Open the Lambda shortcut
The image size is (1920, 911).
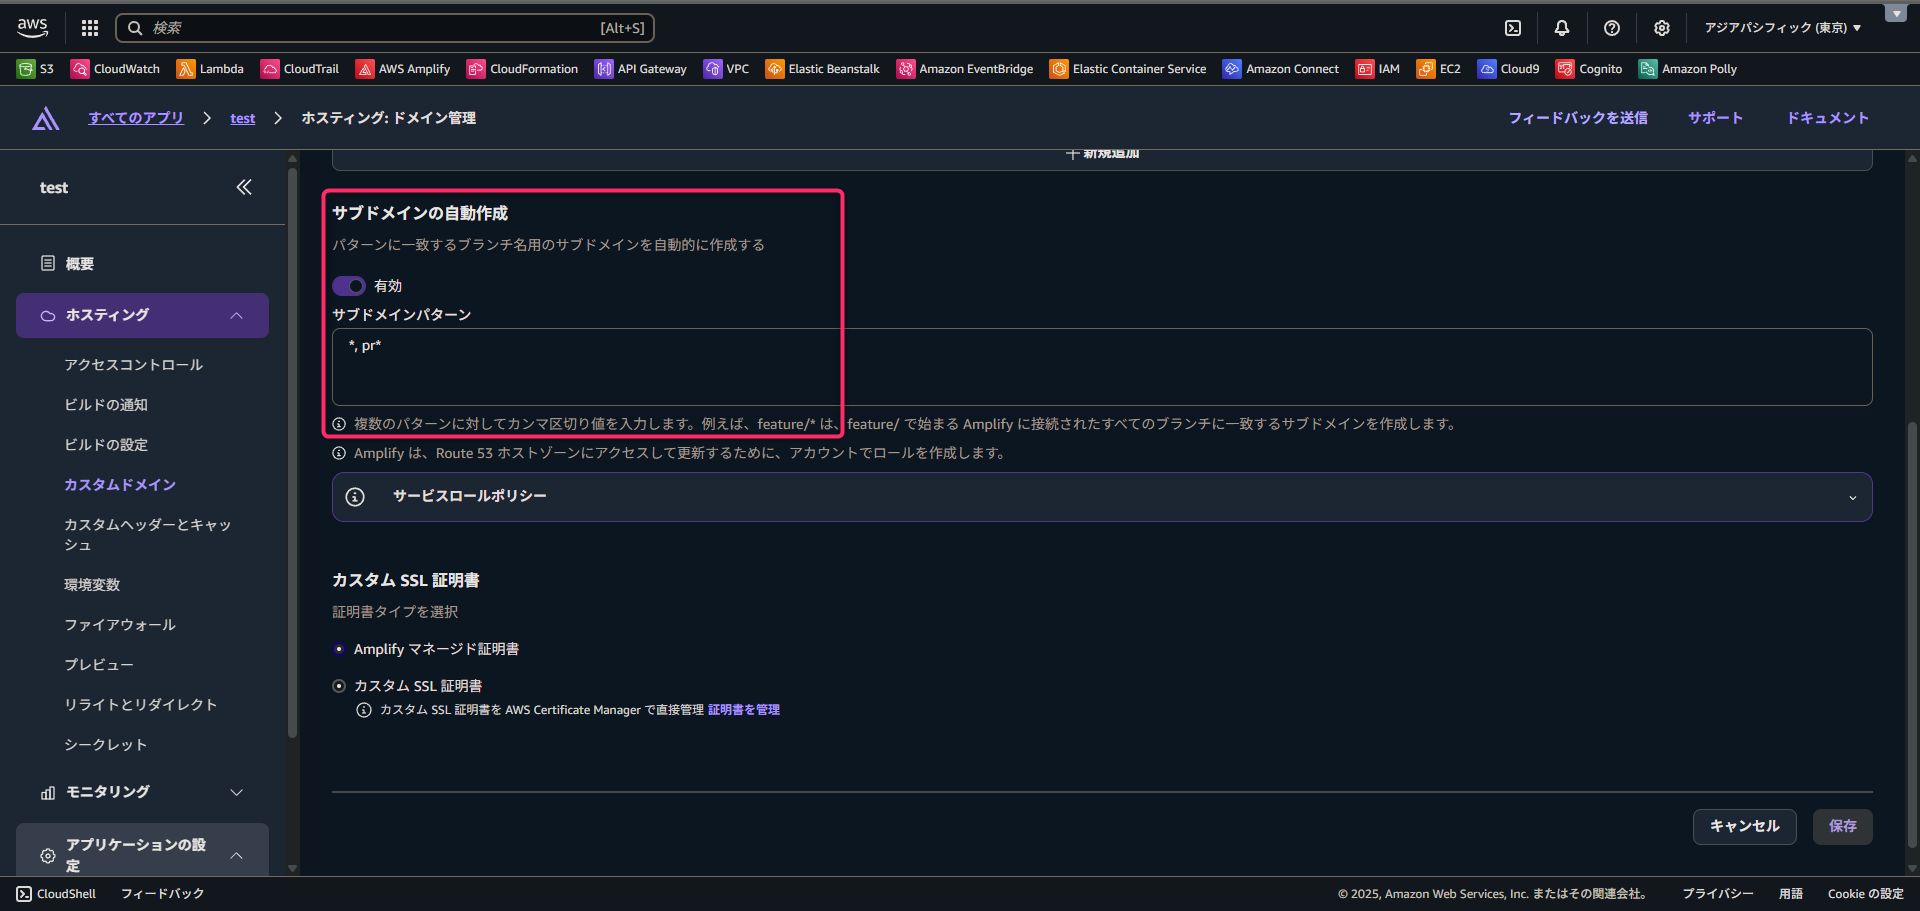(210, 69)
